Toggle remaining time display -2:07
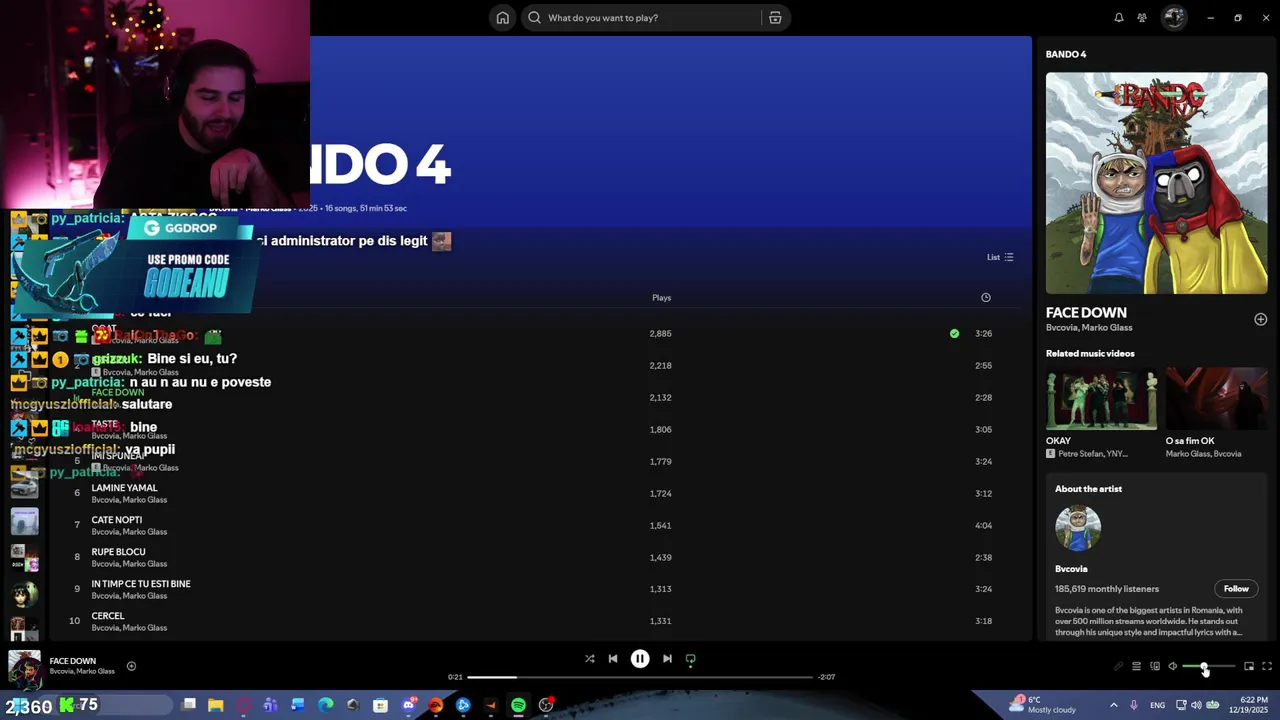This screenshot has height=720, width=1280. (x=826, y=677)
